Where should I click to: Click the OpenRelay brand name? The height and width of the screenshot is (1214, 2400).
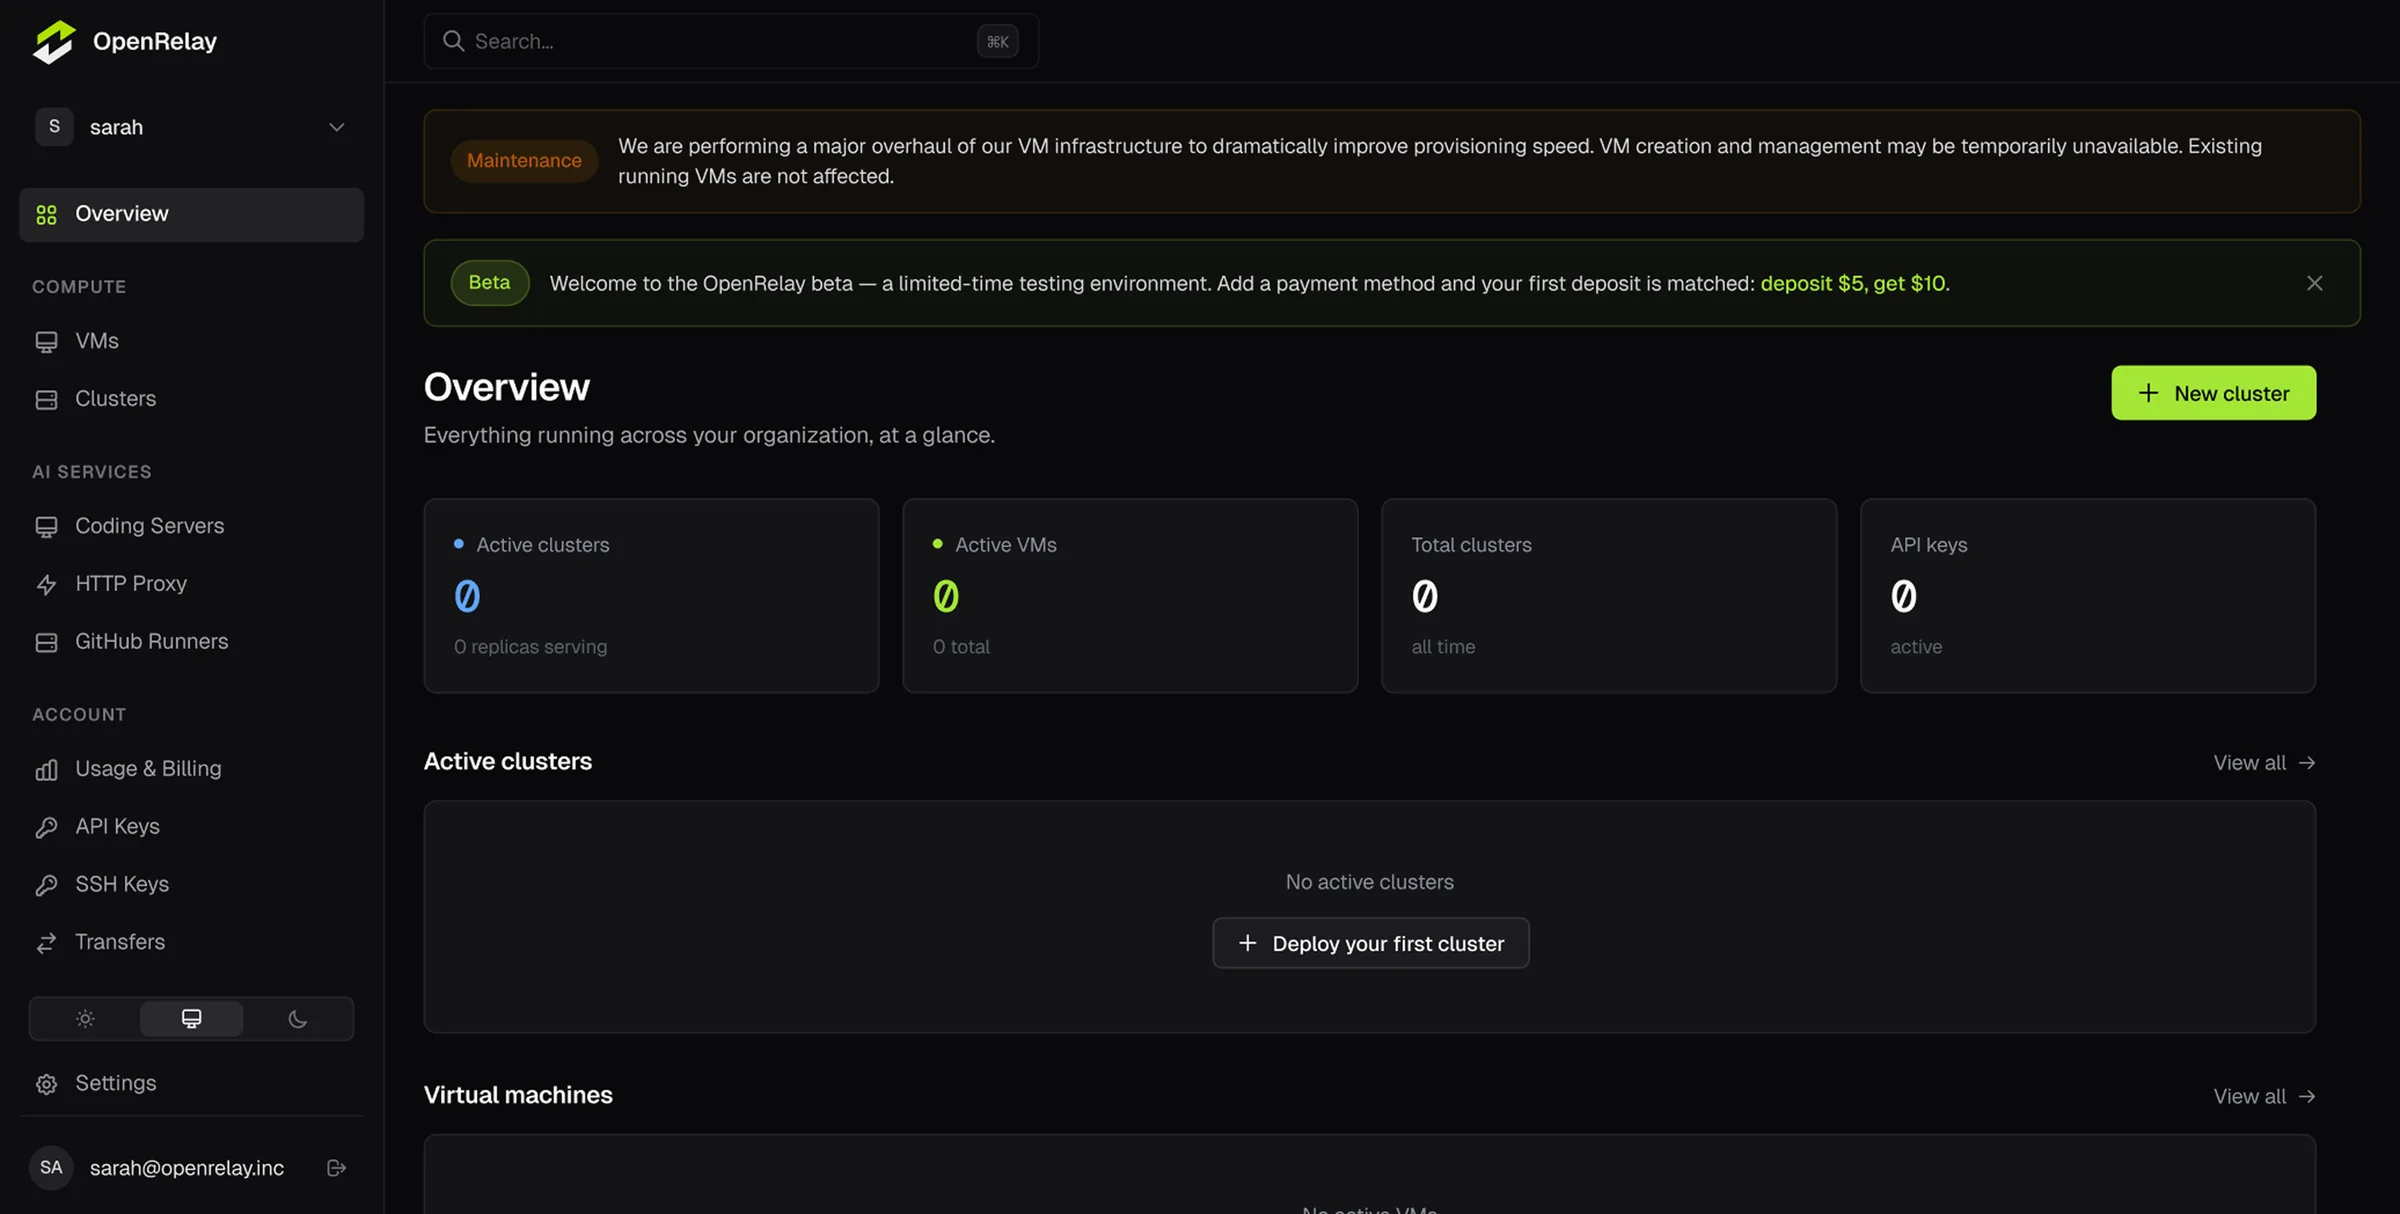click(x=155, y=41)
